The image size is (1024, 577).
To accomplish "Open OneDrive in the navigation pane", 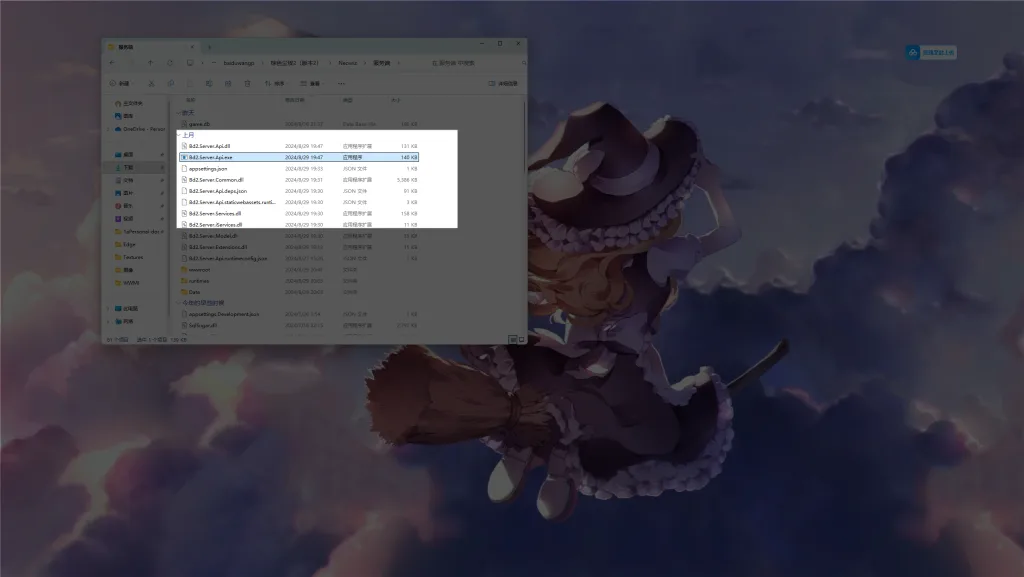I will [x=134, y=129].
